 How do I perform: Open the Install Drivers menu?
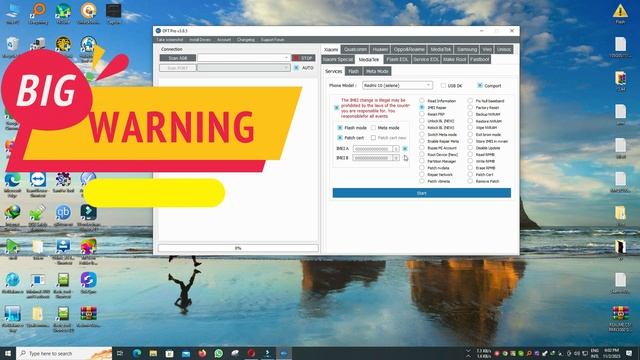pos(200,40)
